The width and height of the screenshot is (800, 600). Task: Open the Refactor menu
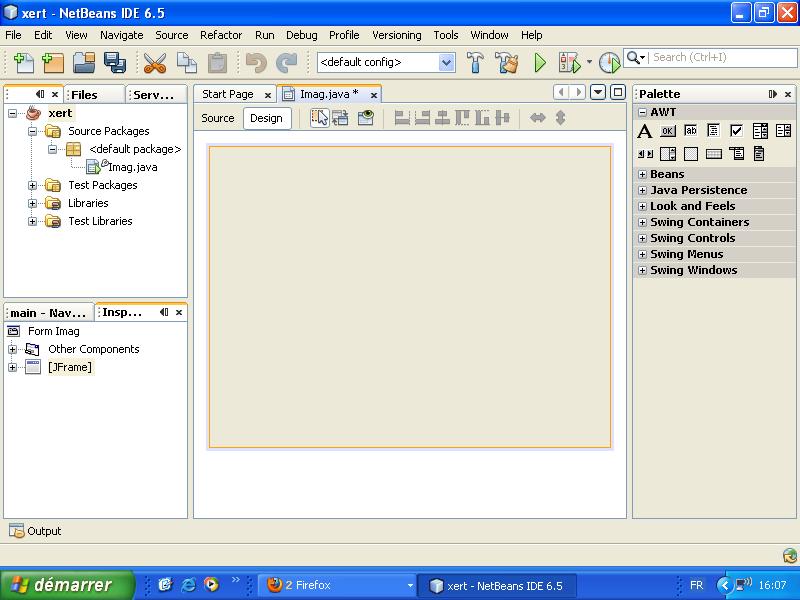pos(221,35)
